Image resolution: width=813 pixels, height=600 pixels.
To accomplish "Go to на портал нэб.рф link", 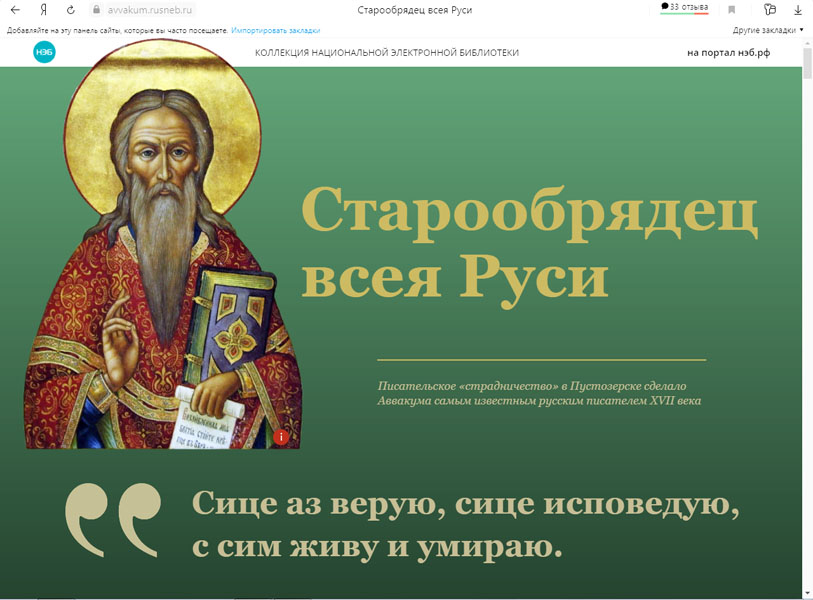I will click(728, 53).
